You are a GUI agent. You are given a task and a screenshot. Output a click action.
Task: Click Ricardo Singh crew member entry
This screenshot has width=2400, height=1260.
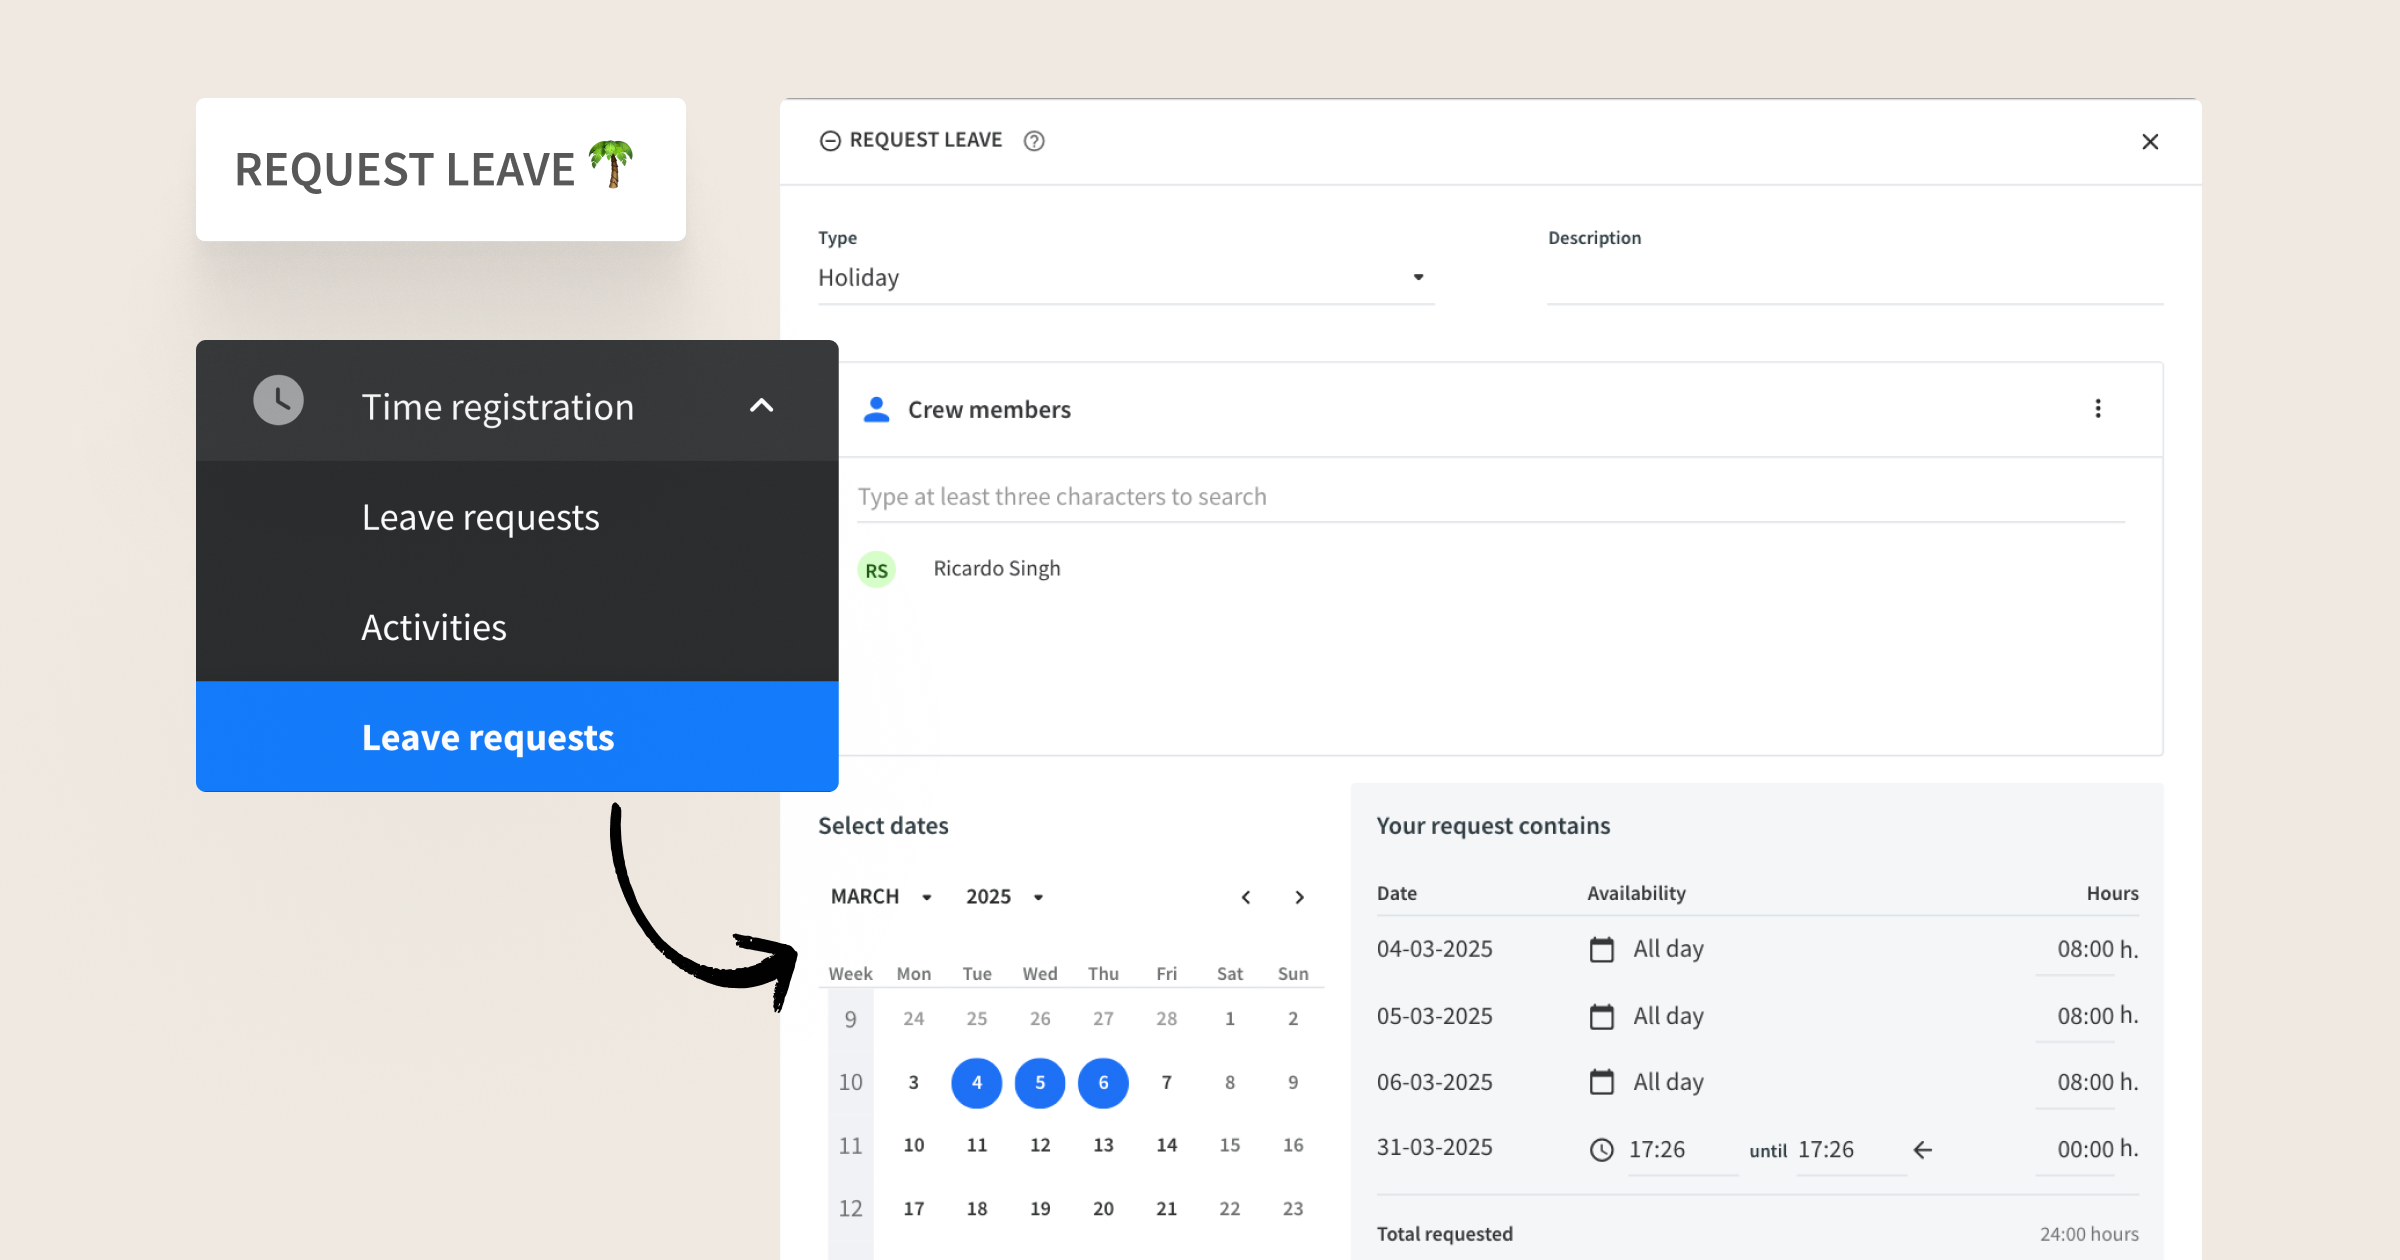pos(996,569)
